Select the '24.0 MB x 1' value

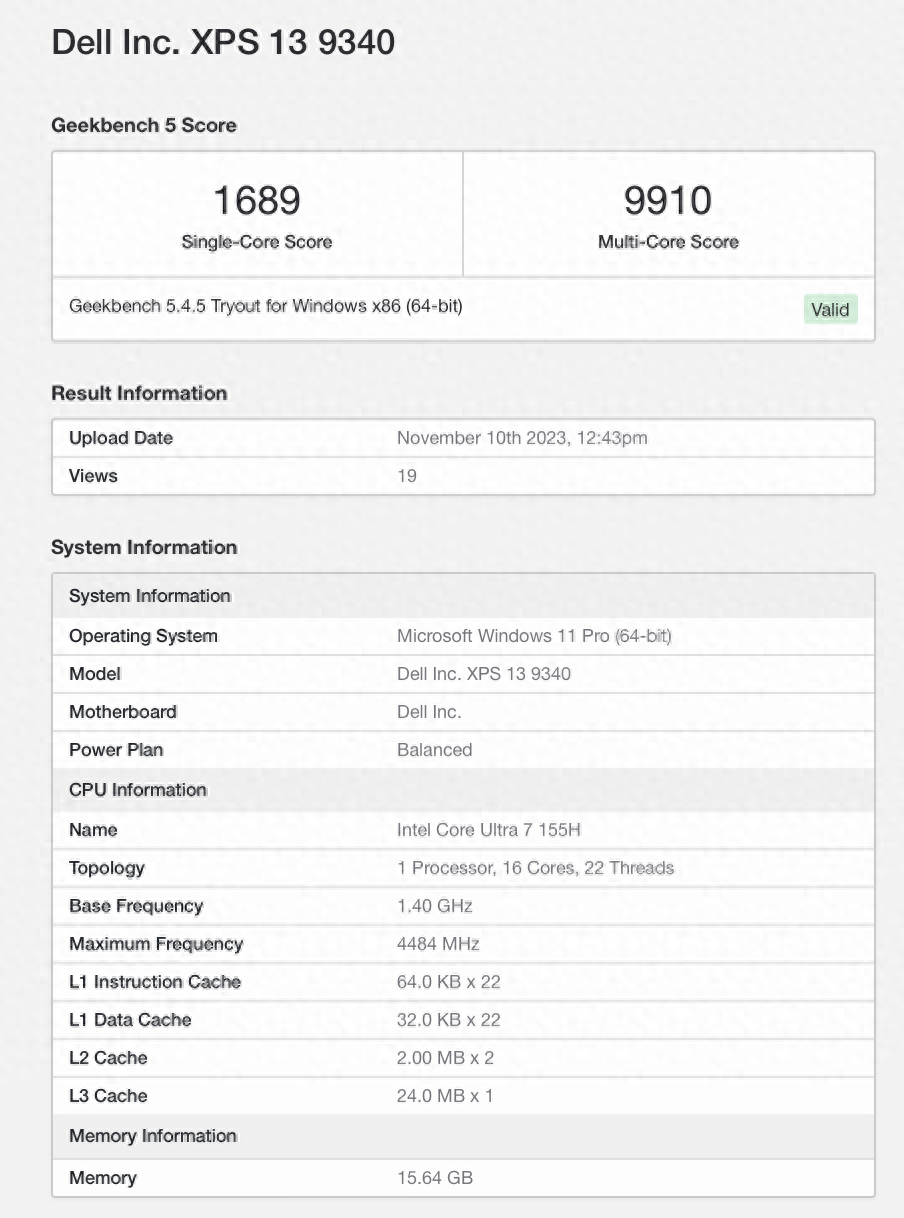(x=445, y=1096)
